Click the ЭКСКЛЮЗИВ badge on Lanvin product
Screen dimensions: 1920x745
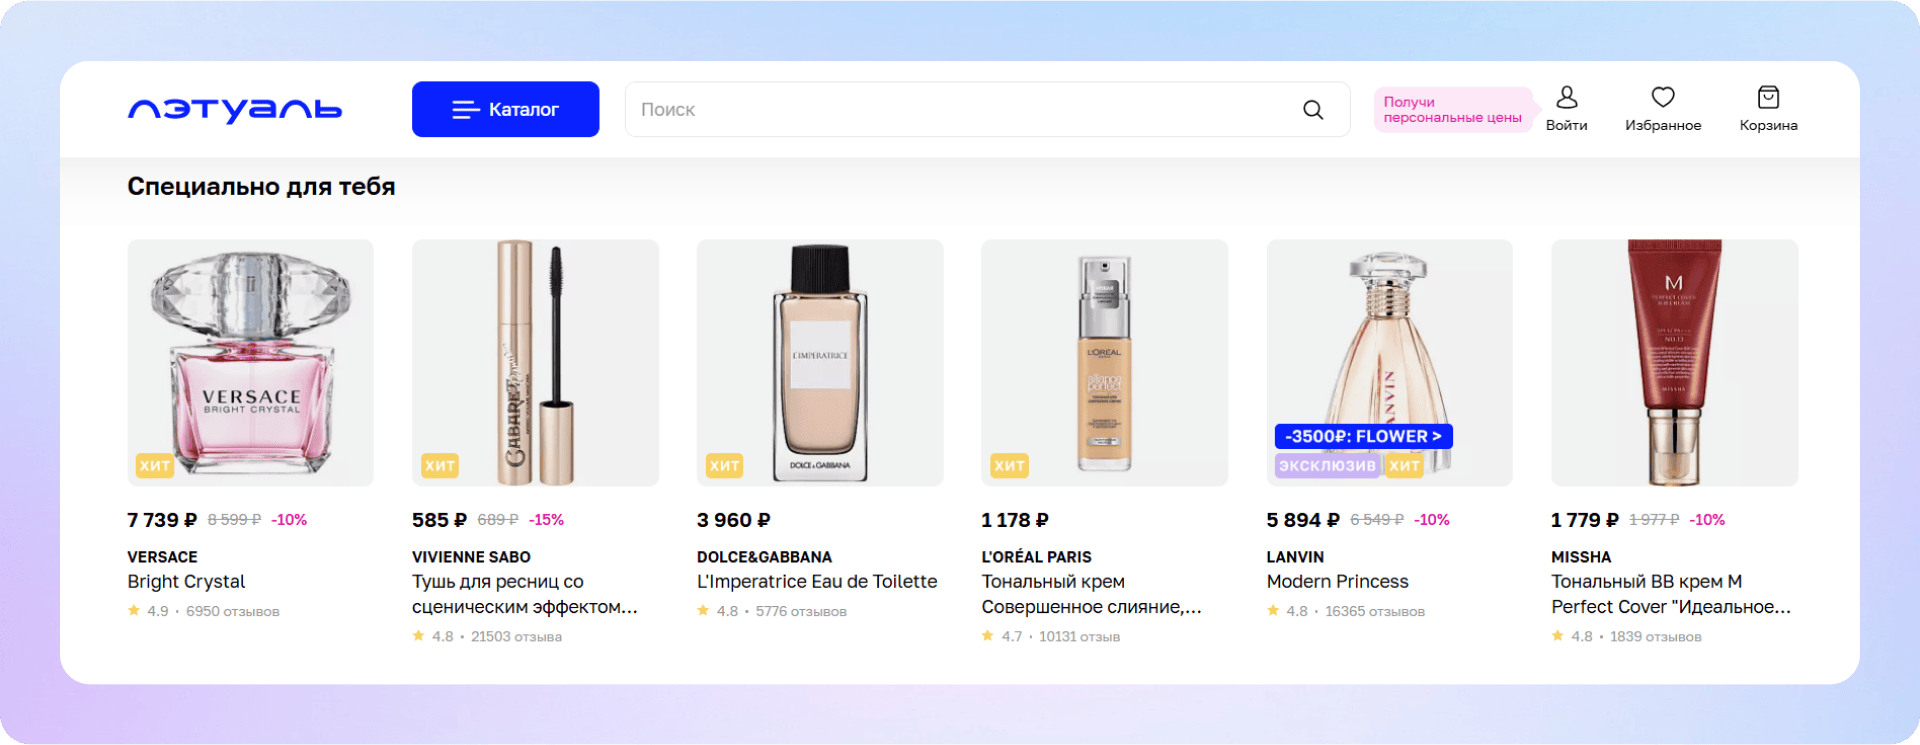click(1327, 465)
